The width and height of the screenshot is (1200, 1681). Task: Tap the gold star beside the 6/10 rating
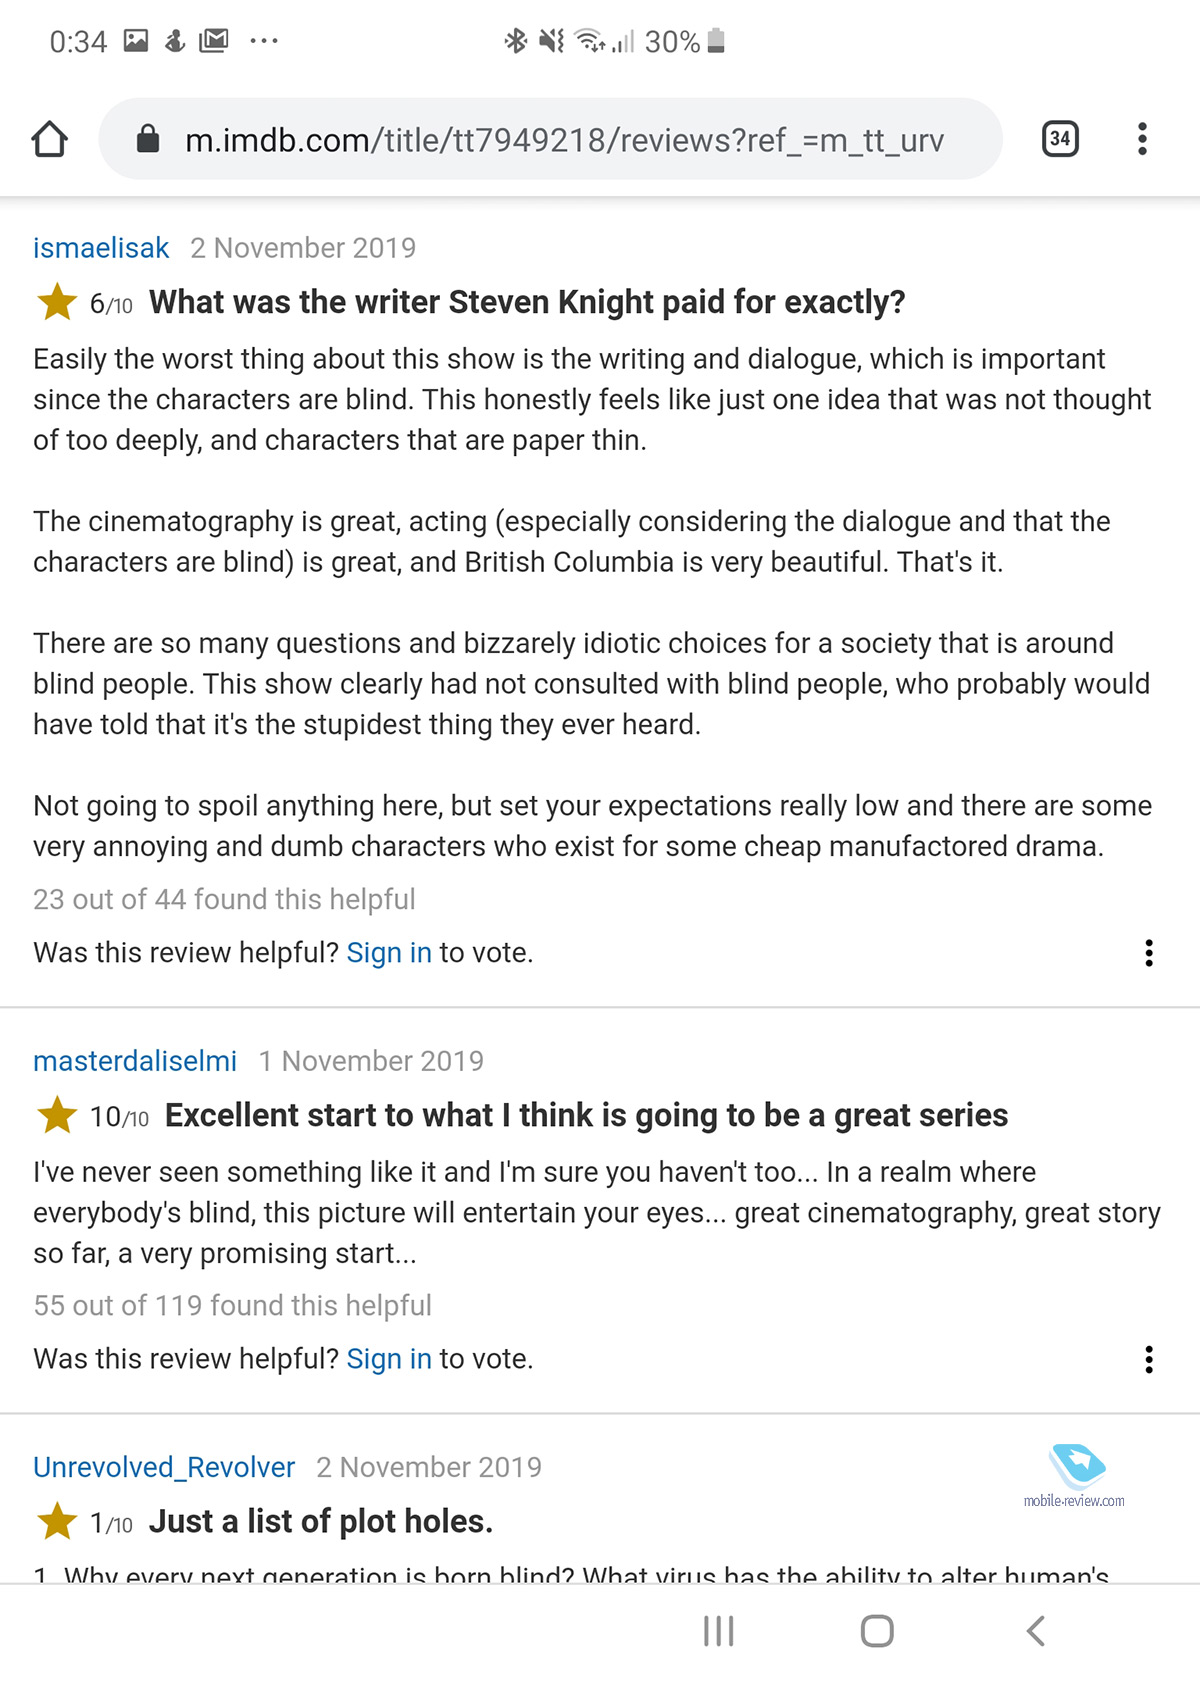point(57,302)
